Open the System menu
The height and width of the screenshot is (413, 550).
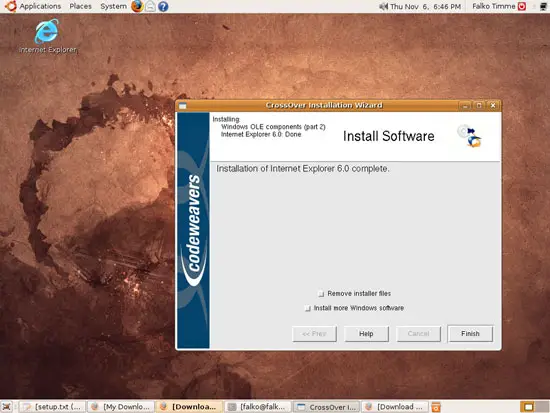coord(113,6)
